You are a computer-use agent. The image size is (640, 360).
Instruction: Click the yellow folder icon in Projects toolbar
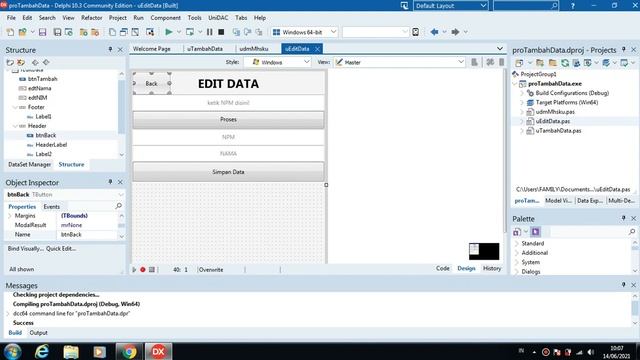tap(553, 63)
